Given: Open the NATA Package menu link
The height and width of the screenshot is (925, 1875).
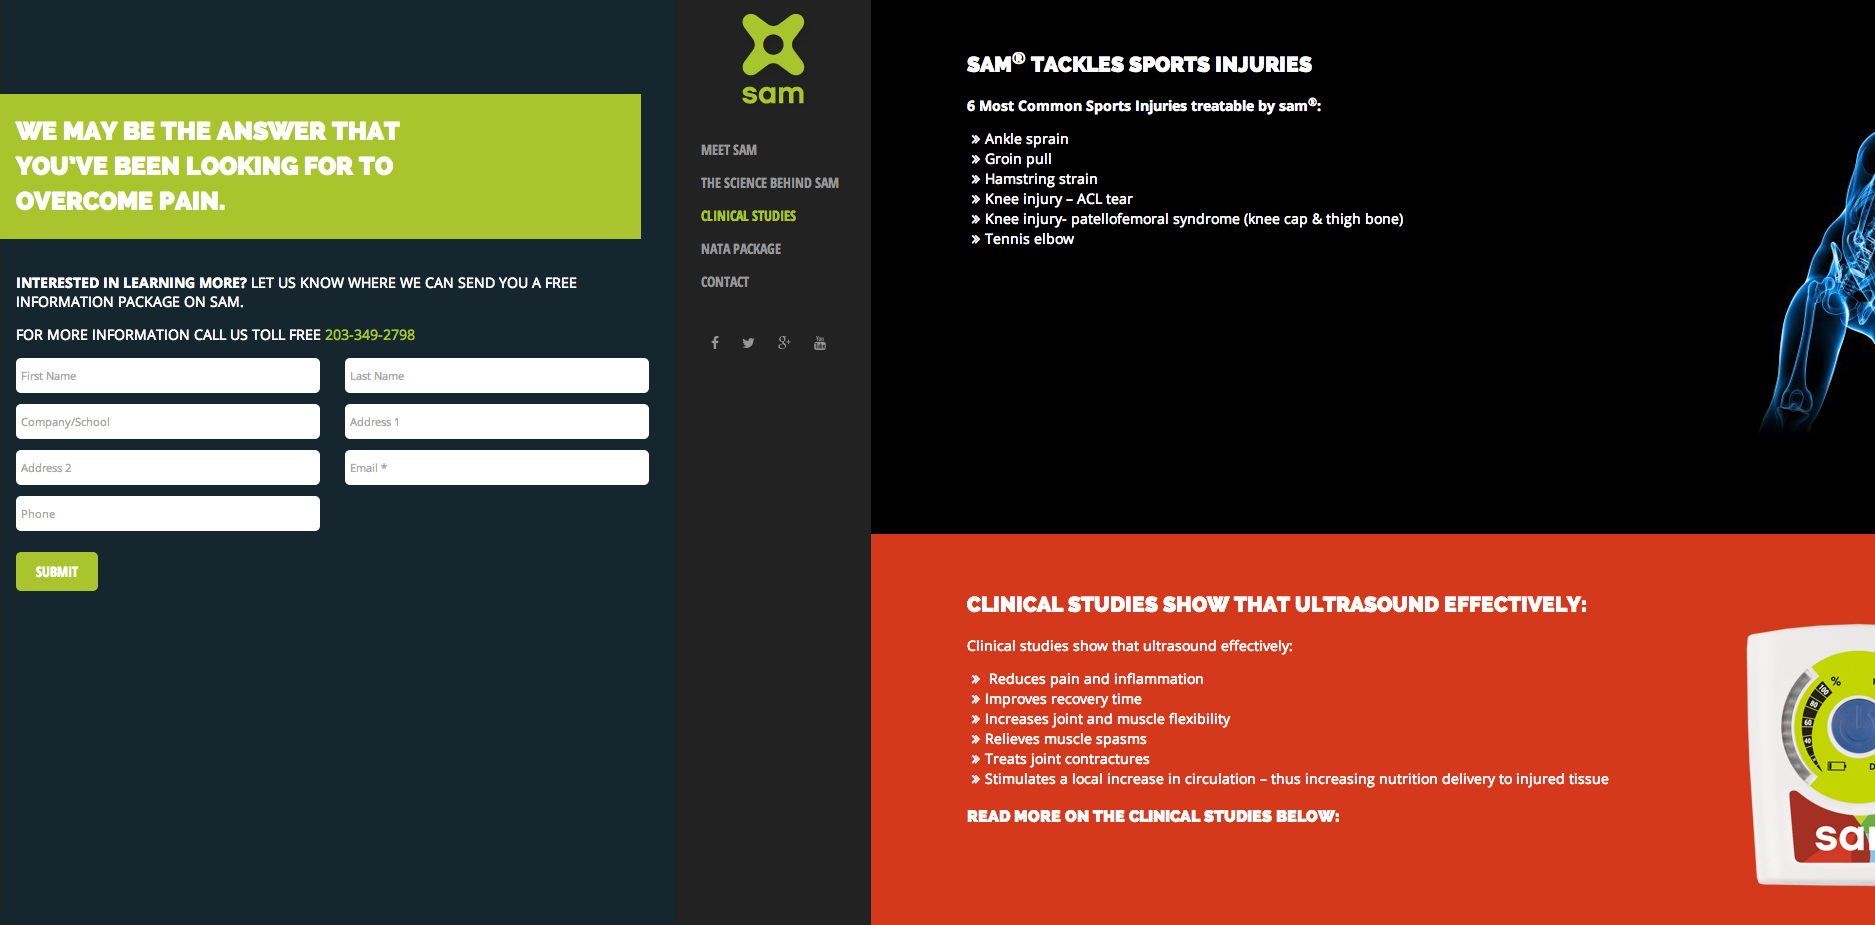Looking at the screenshot, I should click(740, 249).
